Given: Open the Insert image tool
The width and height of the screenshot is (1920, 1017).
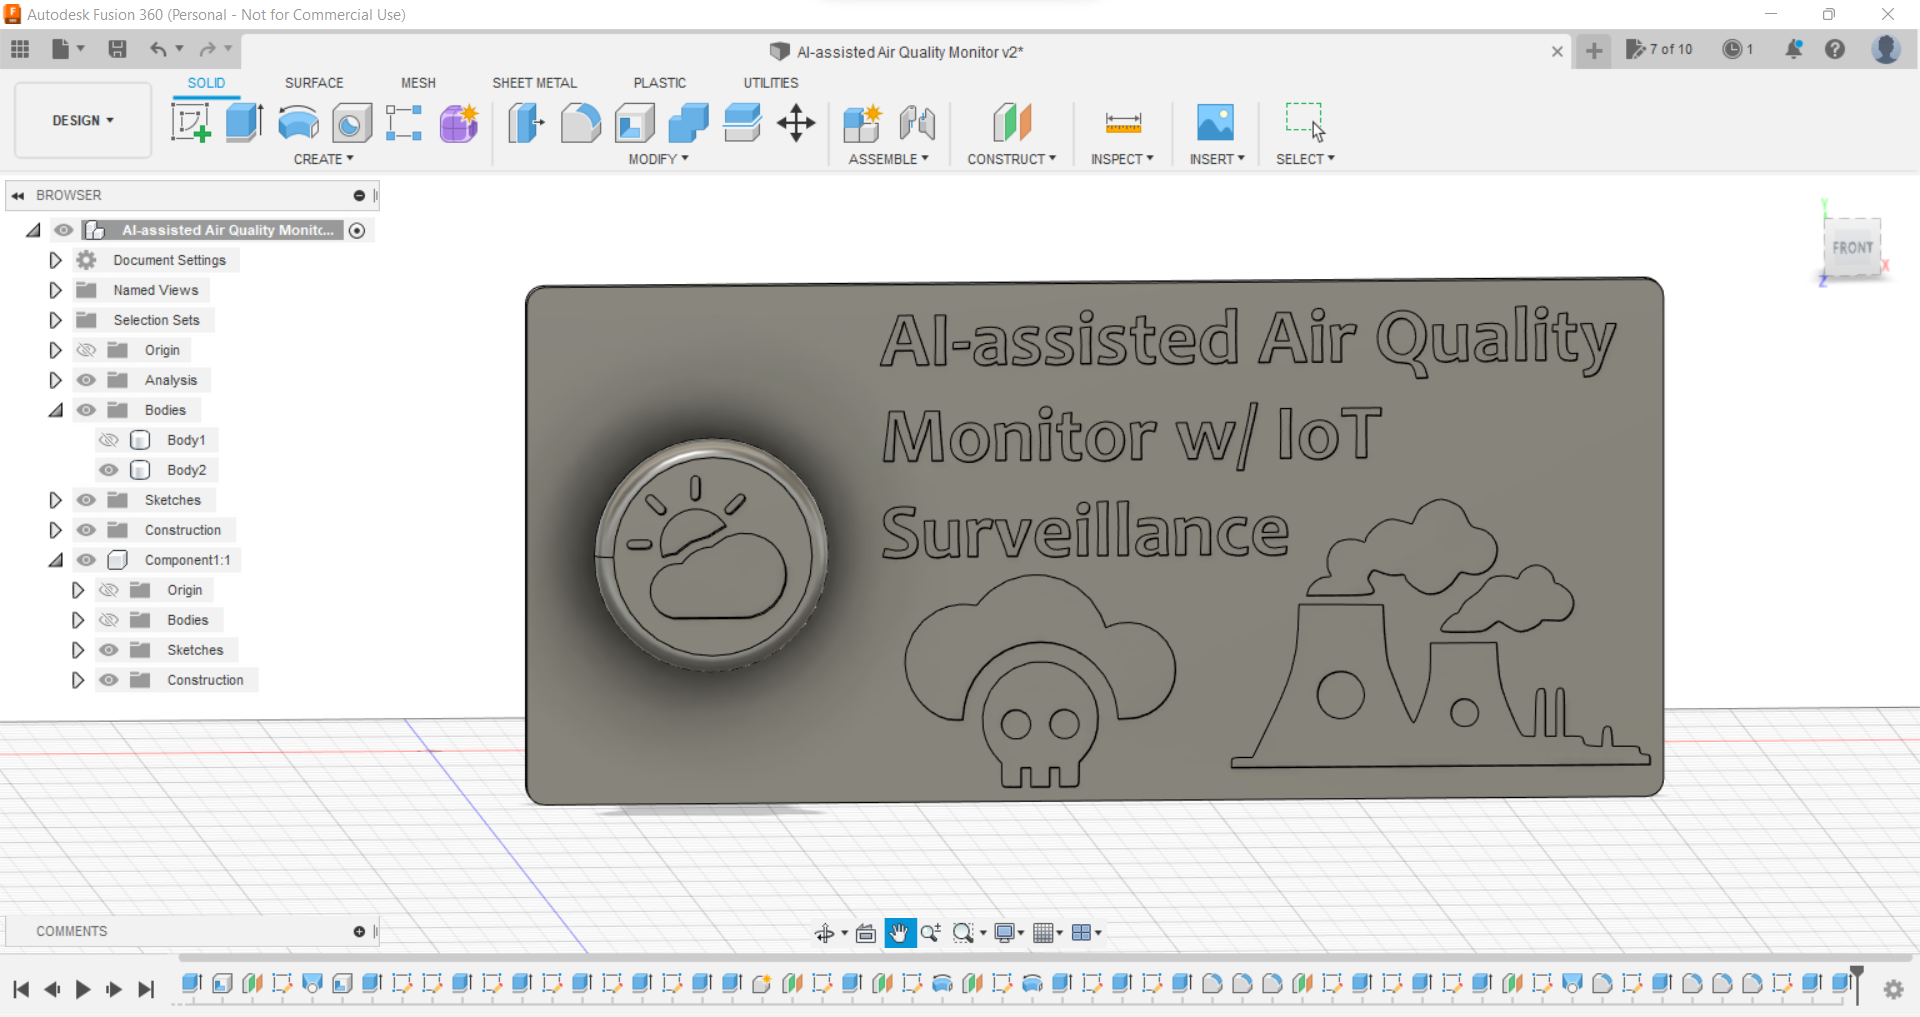Looking at the screenshot, I should (1215, 123).
